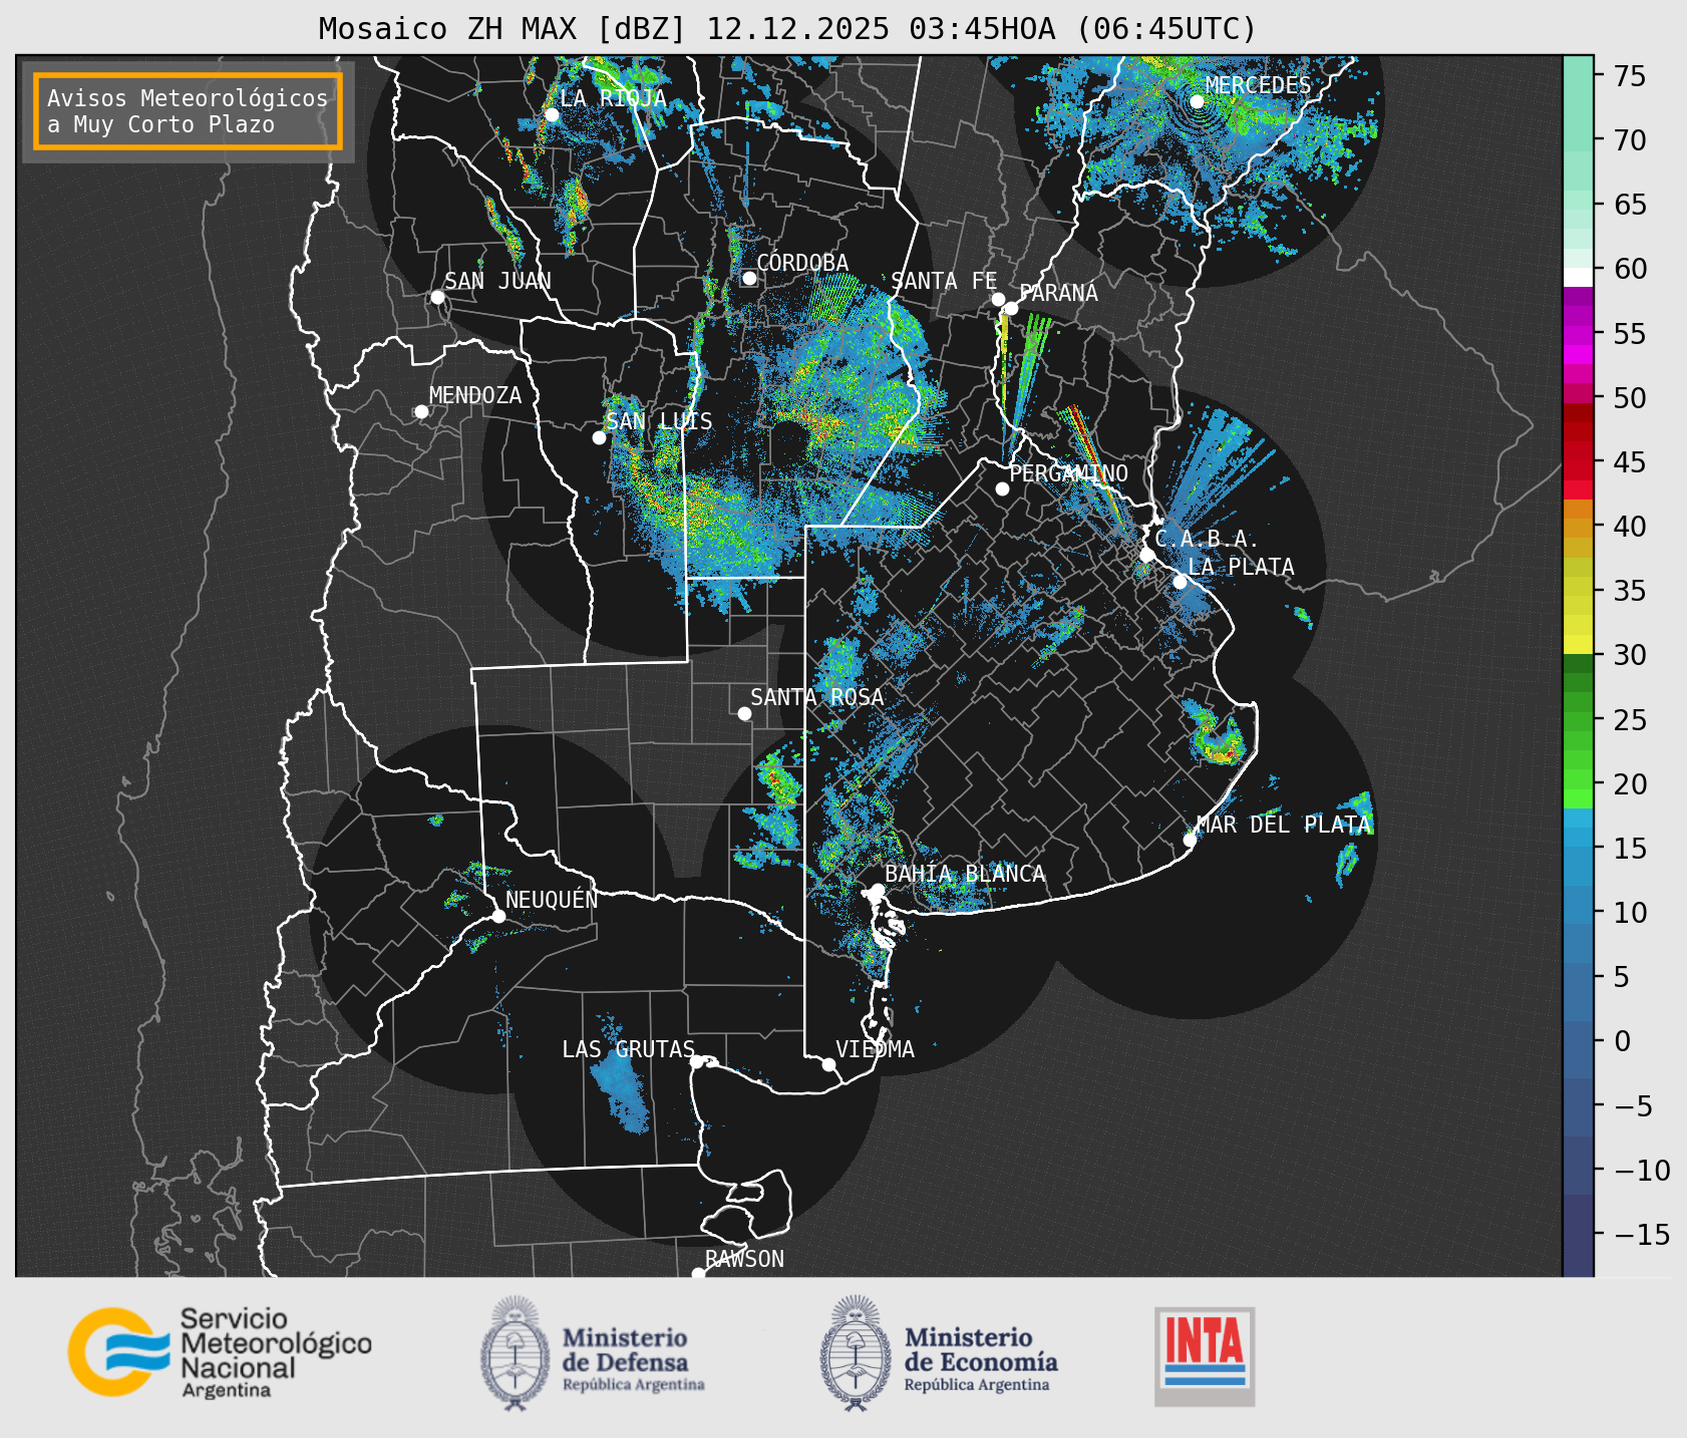Click the C.A.B.A. marker dot

1147,555
